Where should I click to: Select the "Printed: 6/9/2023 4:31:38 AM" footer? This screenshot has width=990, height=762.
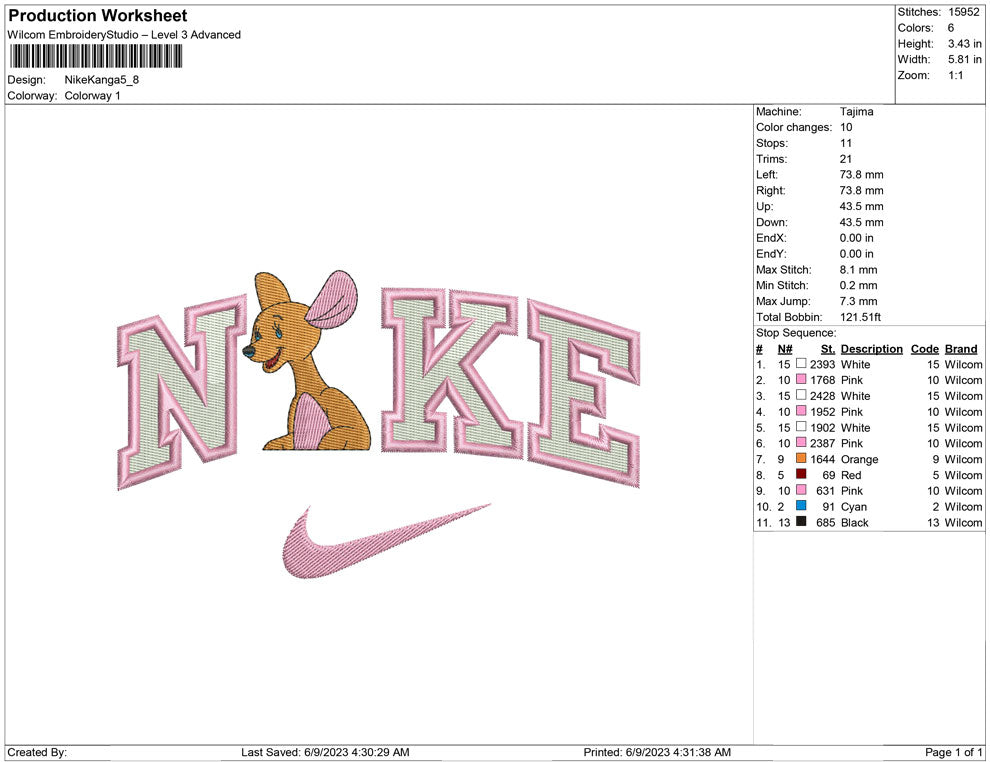[657, 752]
